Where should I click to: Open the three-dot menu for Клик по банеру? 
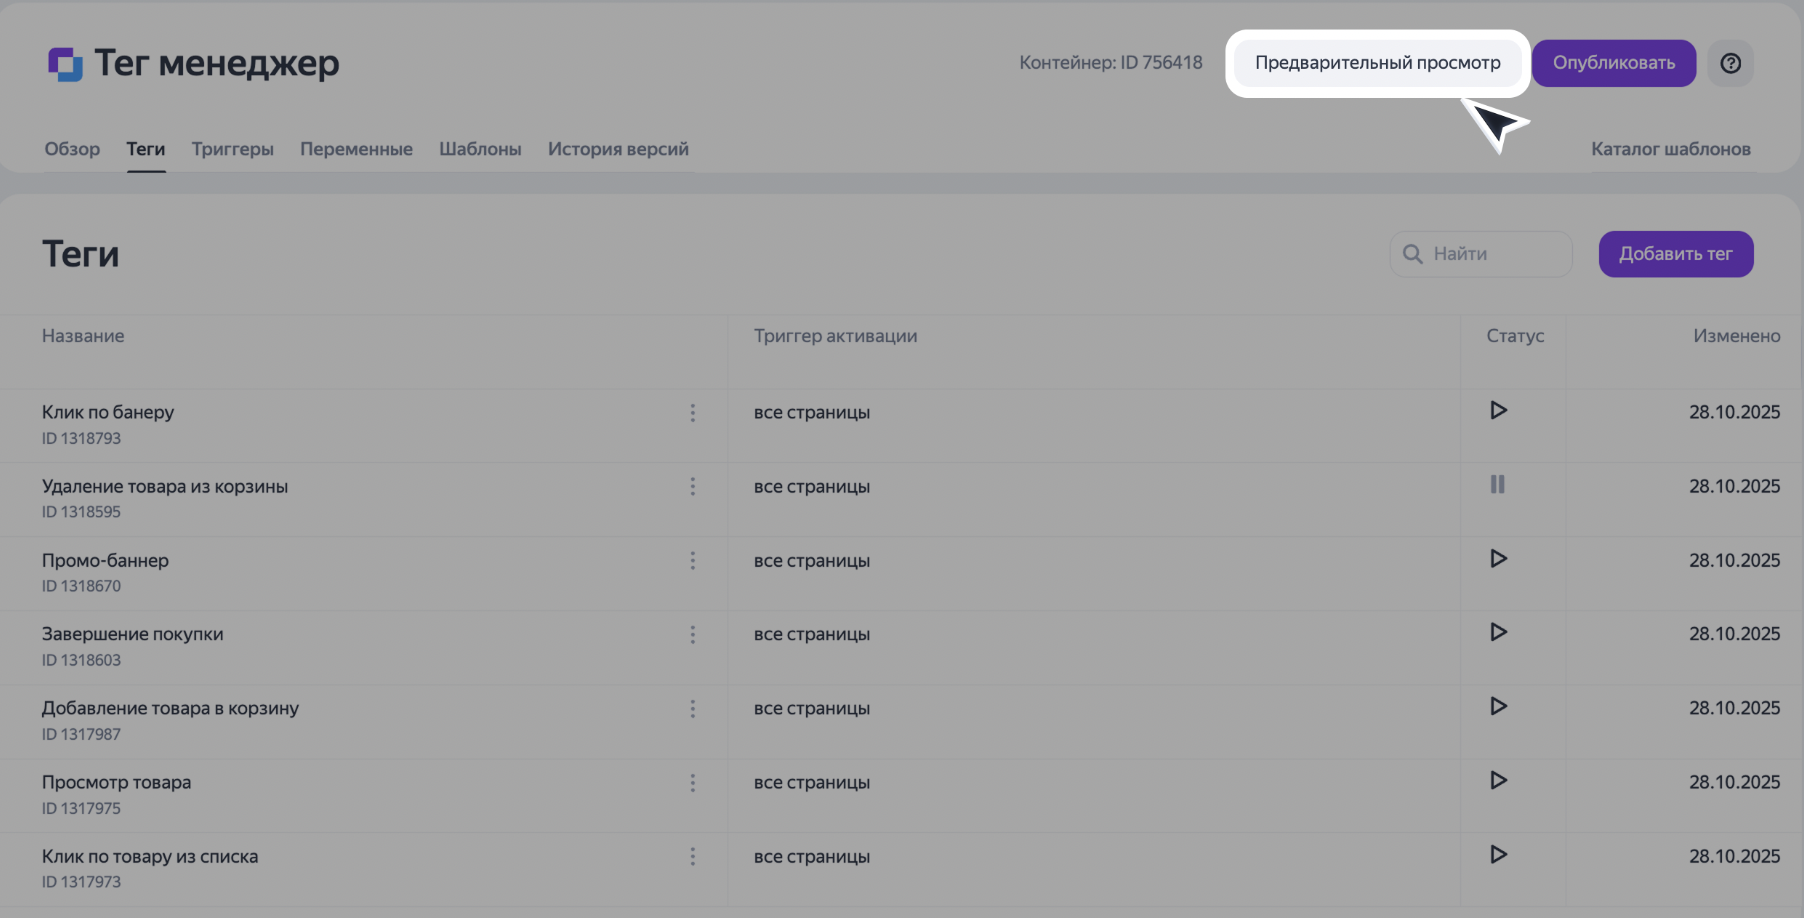point(692,413)
